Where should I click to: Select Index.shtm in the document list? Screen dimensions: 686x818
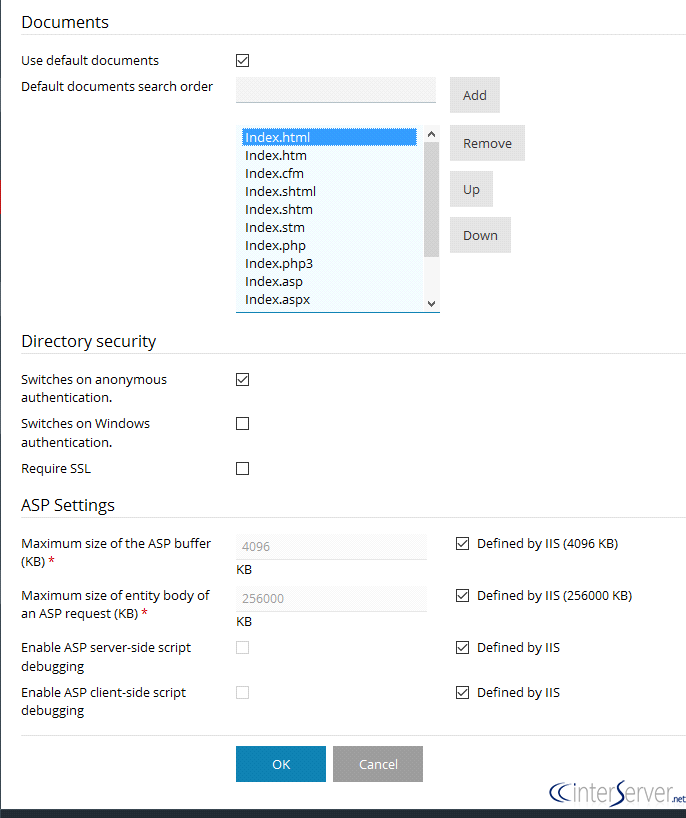click(x=330, y=209)
